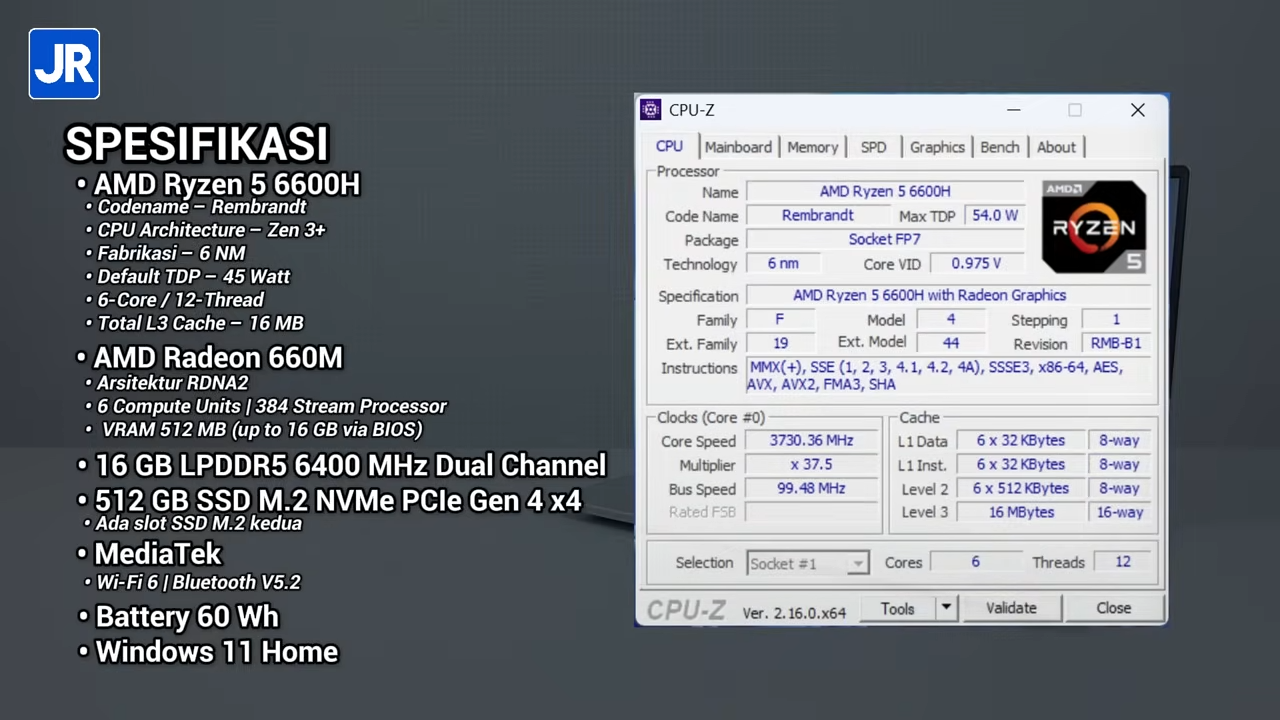Viewport: 1280px width, 720px height.
Task: Click the Close button at bottom
Action: tap(1113, 608)
